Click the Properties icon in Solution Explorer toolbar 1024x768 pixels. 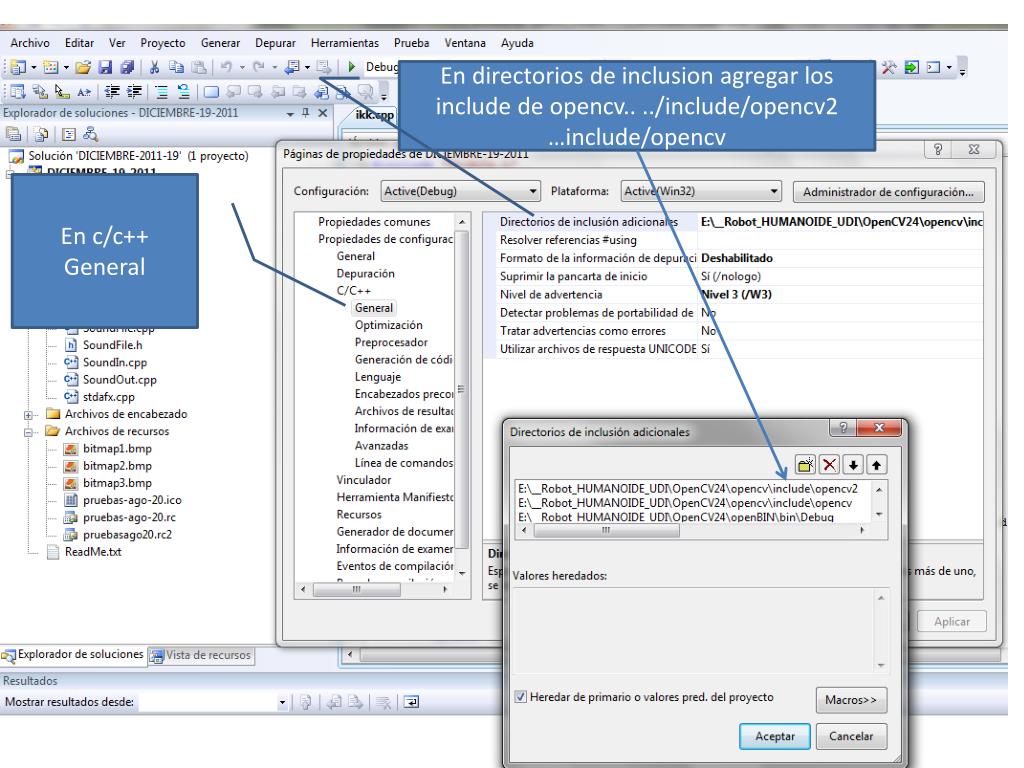(x=14, y=135)
